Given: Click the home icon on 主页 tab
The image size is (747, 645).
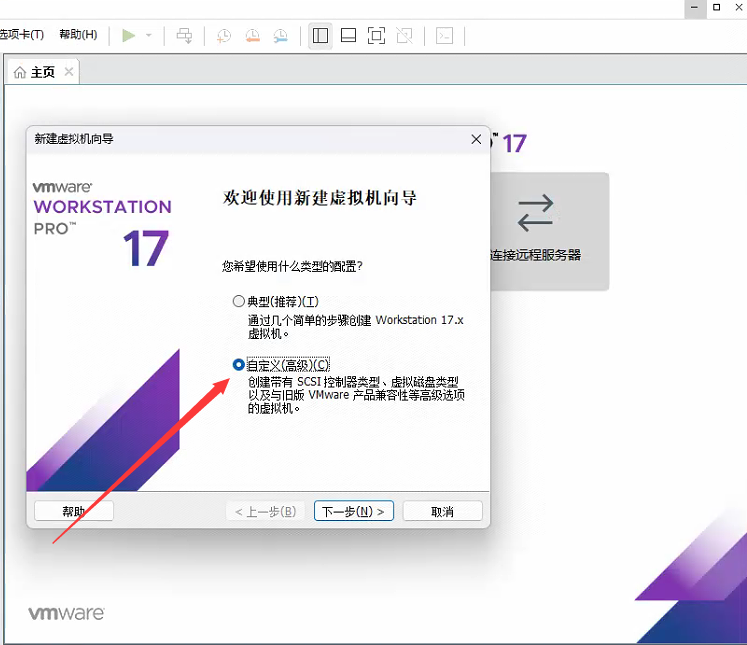Looking at the screenshot, I should 20,72.
